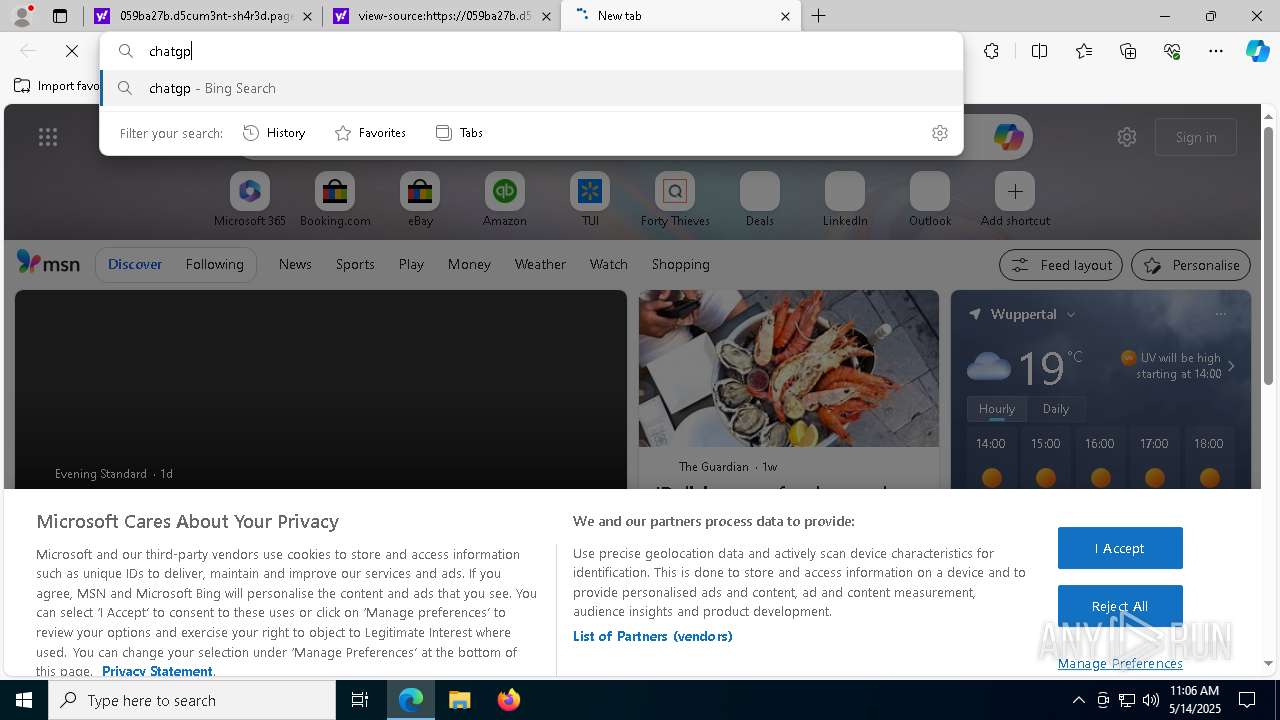The height and width of the screenshot is (720, 1280).
Task: Click the address bar showing chatgp
Action: 531,51
